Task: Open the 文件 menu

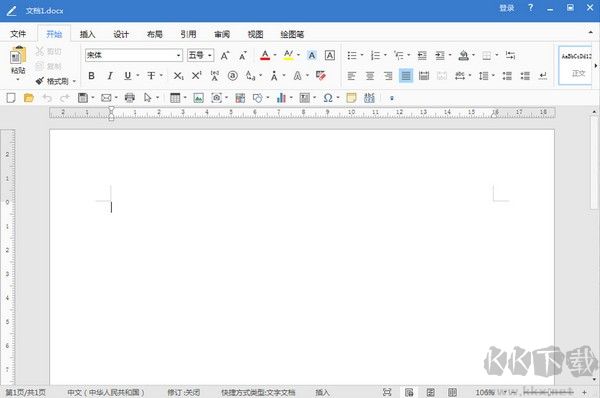Action: pyautogui.click(x=18, y=34)
